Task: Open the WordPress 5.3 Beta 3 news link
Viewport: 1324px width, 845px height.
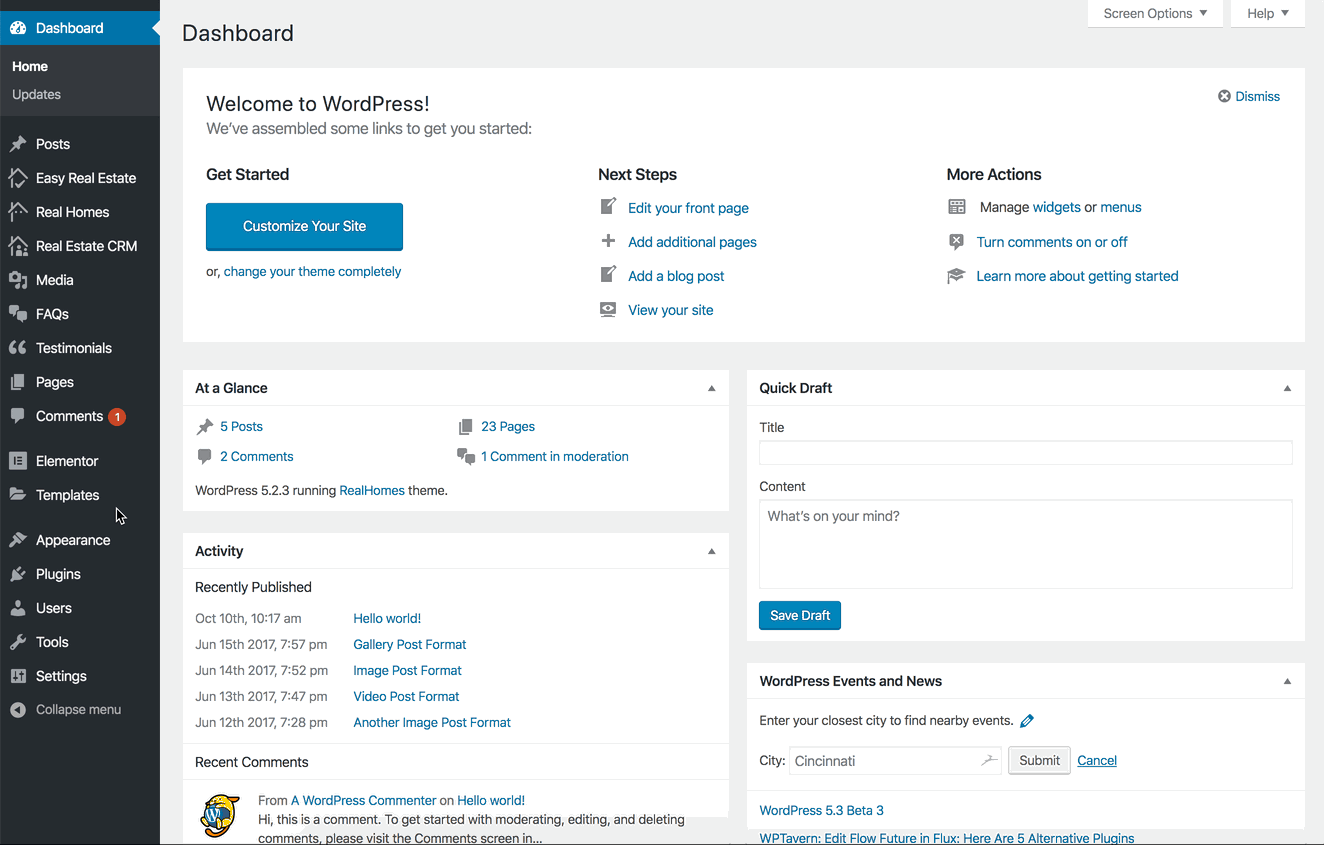Action: point(822,810)
